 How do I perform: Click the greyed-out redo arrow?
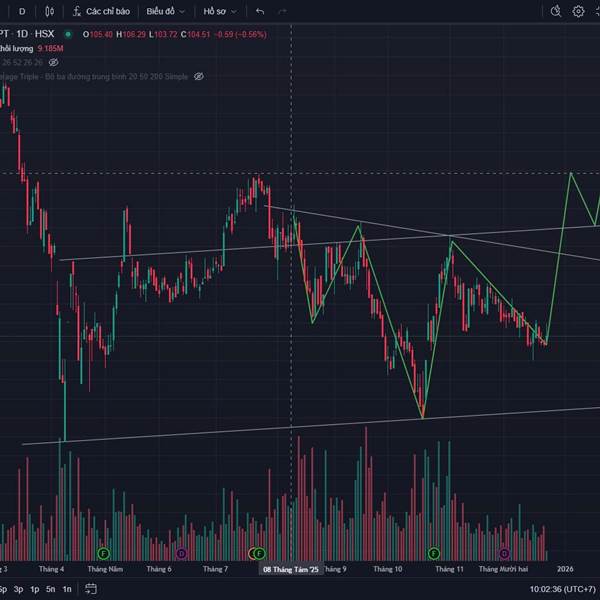click(282, 11)
